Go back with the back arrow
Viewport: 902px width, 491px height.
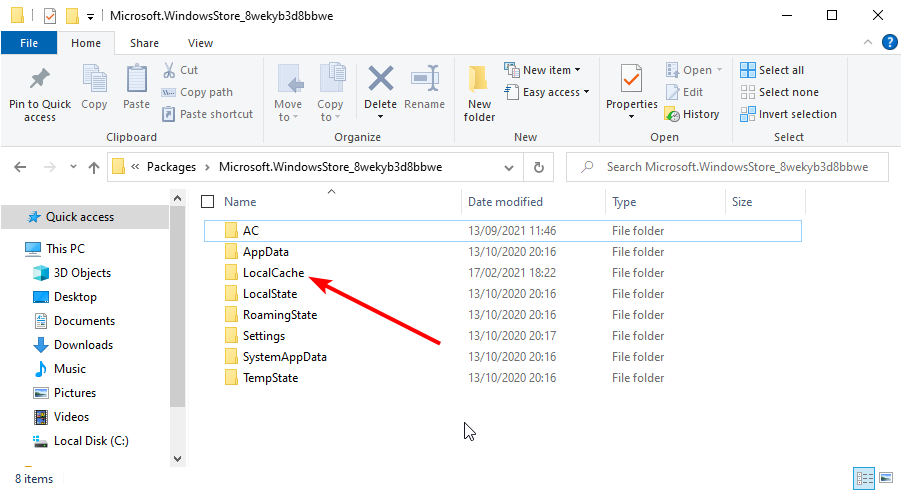[20, 167]
